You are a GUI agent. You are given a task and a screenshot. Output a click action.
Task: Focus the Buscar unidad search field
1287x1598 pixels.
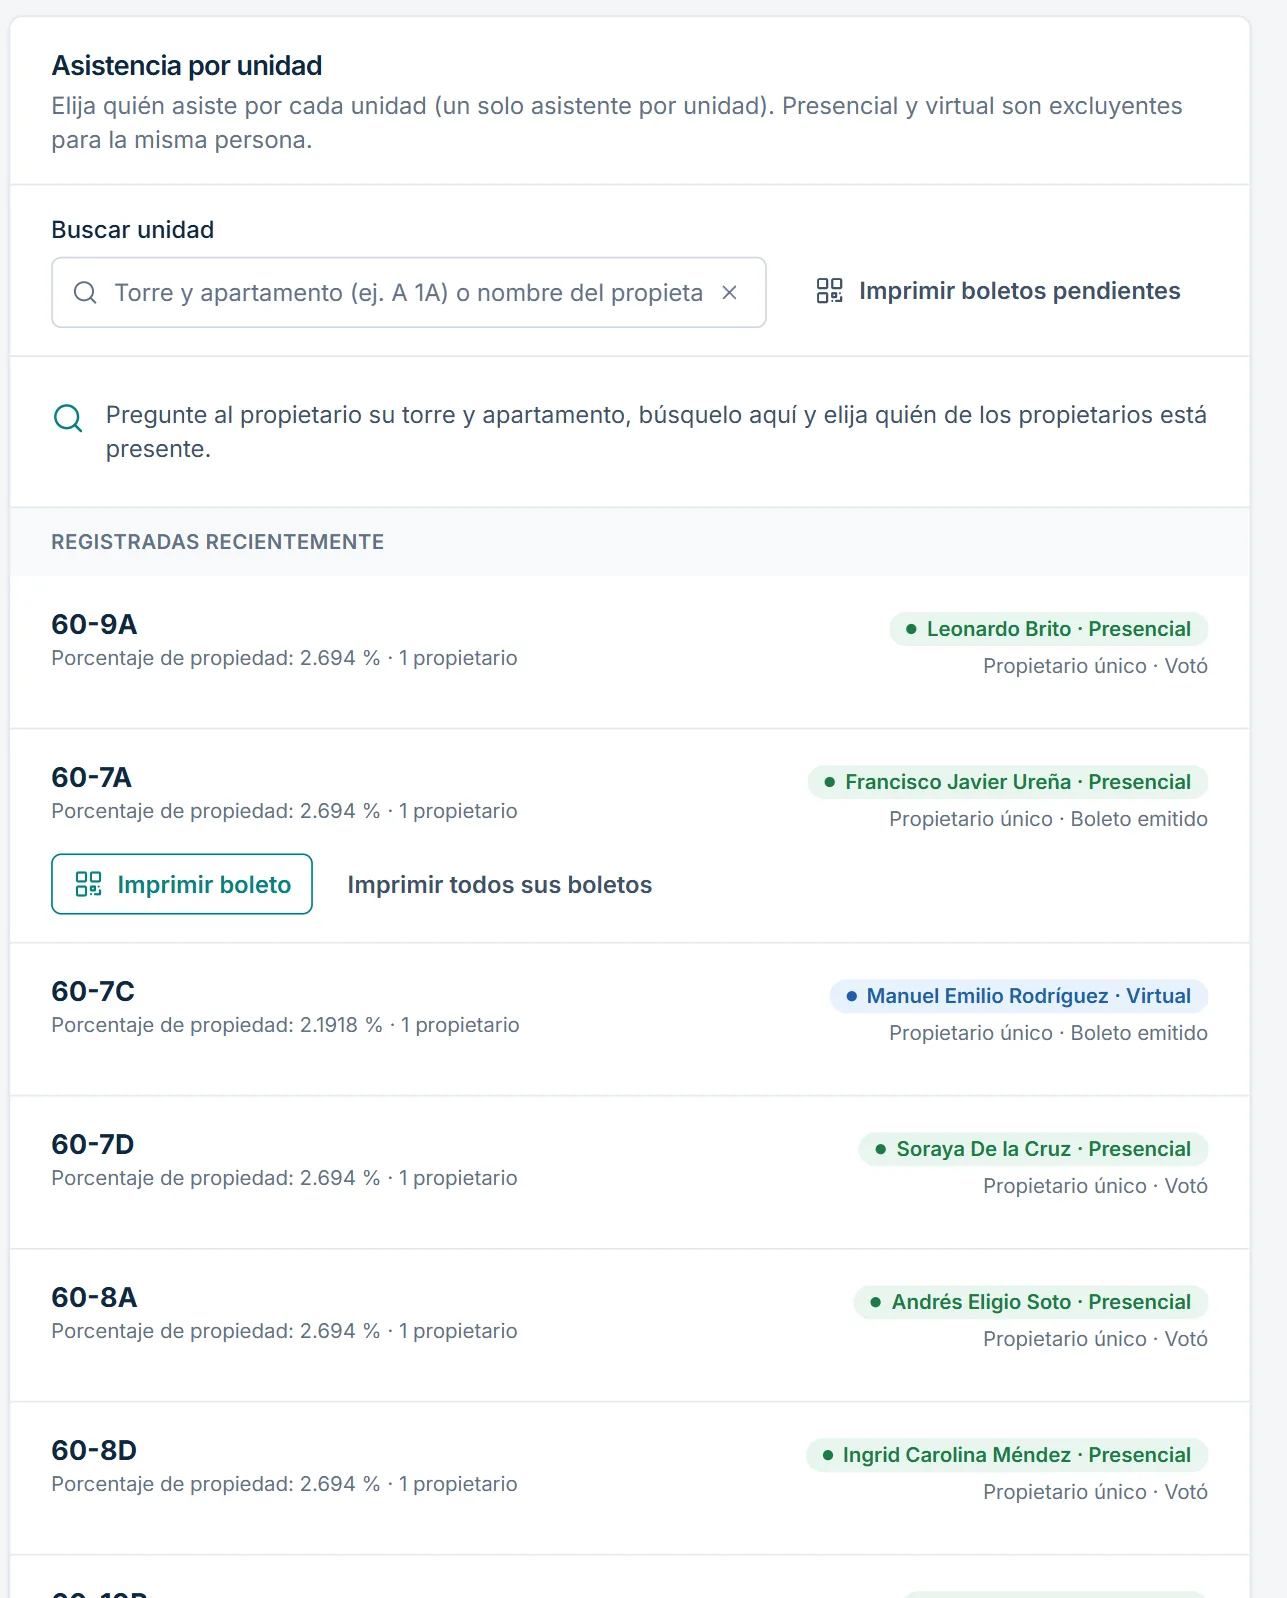(x=409, y=293)
